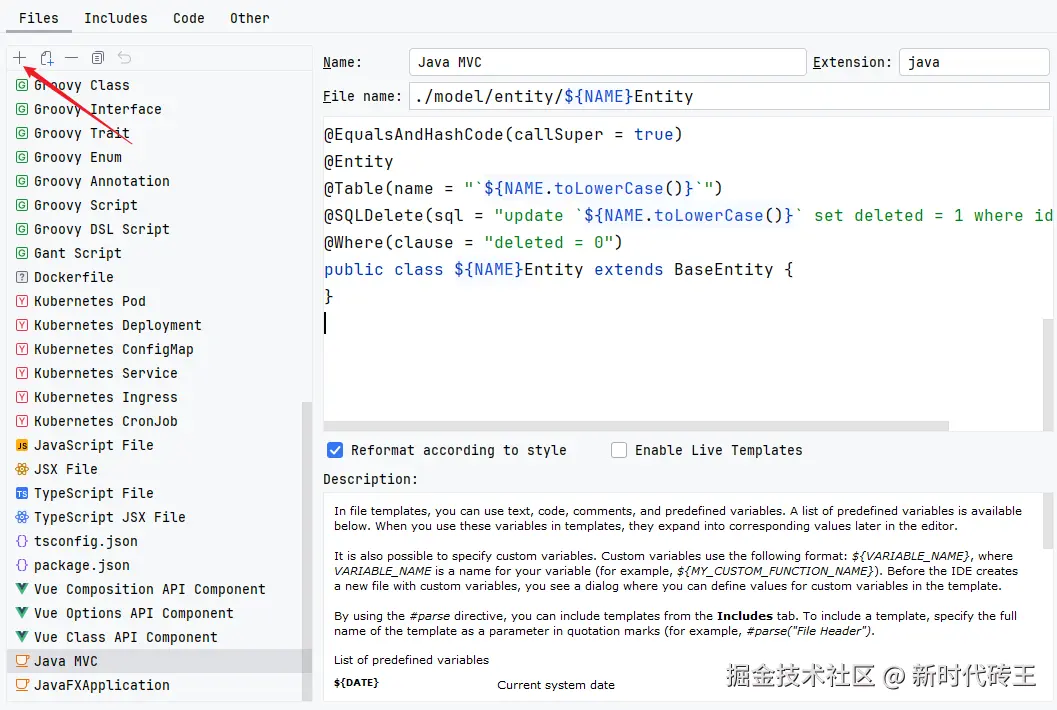Select the Vue Class API Component icon
The width and height of the screenshot is (1057, 710).
coord(22,637)
